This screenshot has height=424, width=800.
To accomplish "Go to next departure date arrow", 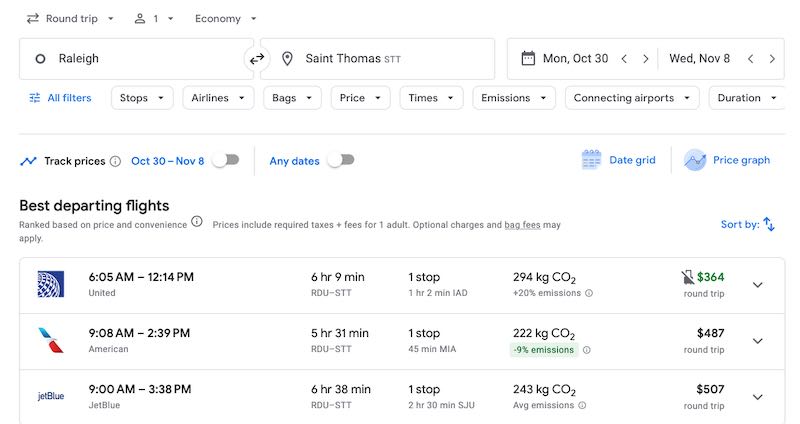I will pos(646,59).
